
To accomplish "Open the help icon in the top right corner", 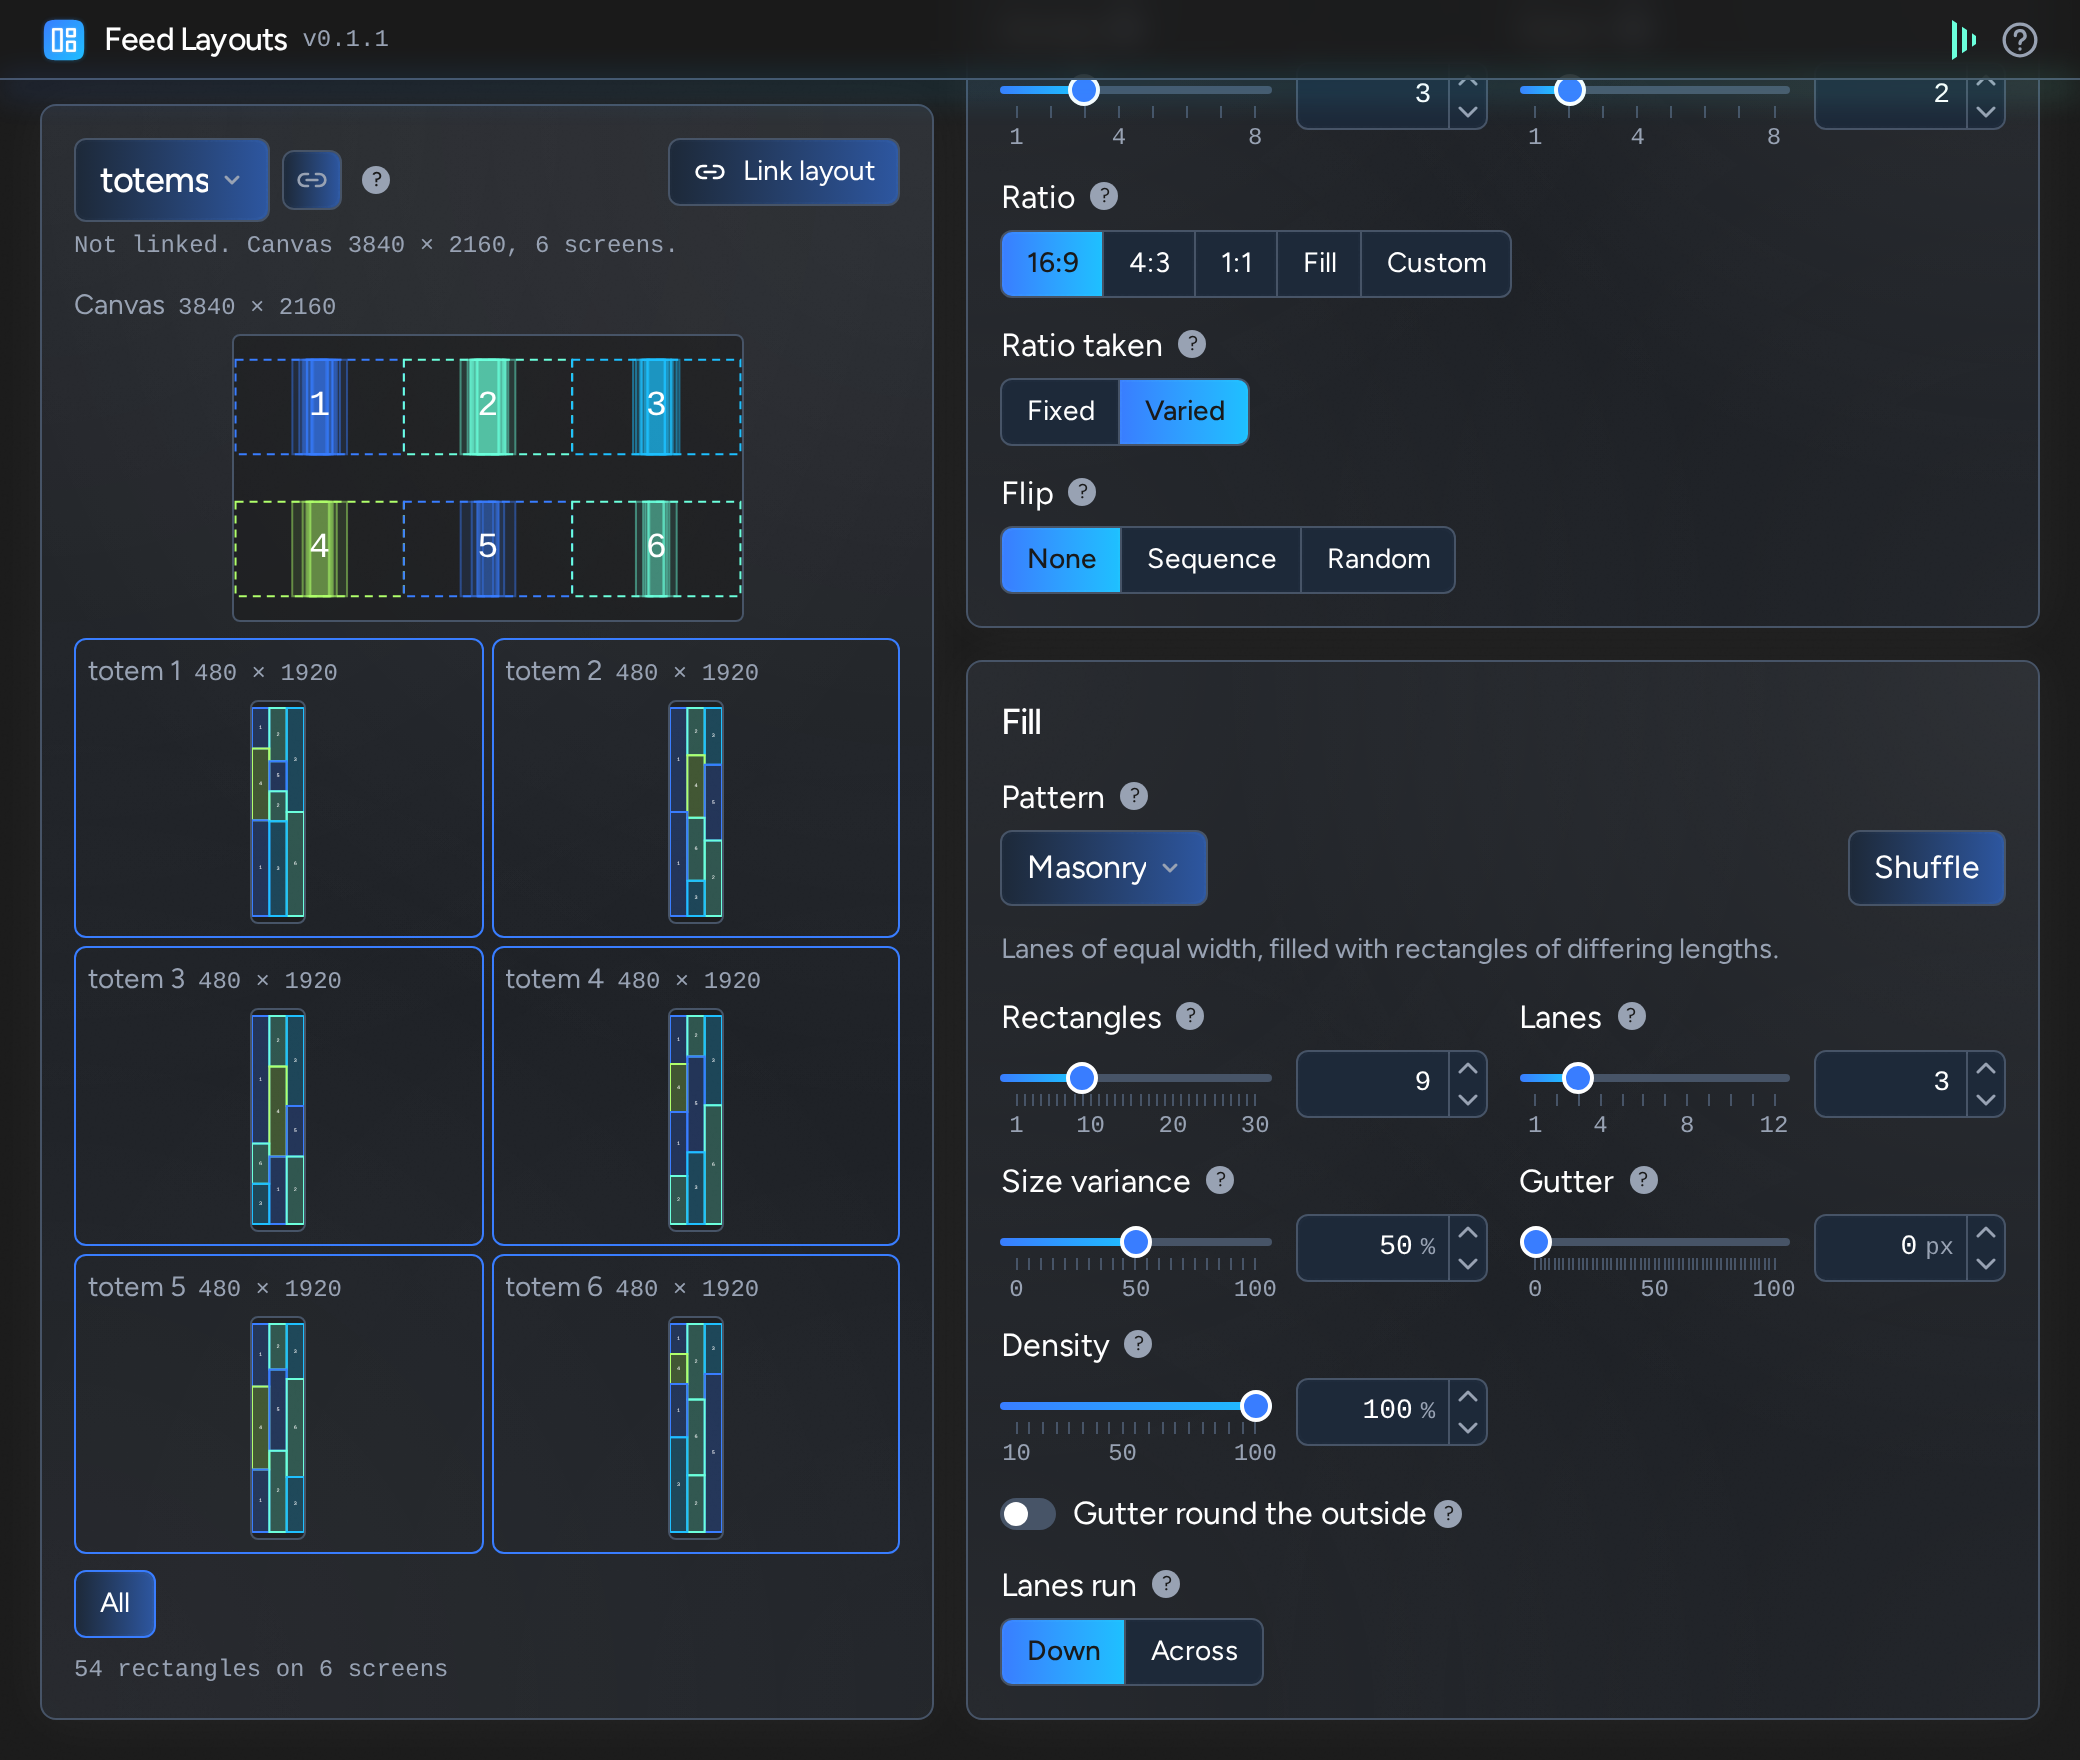I will (x=2020, y=40).
